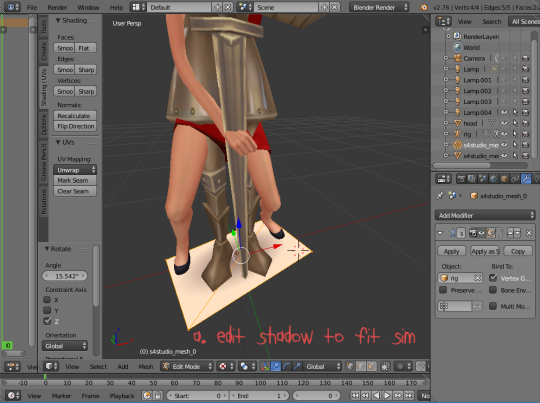
Task: Toggle Armature modifier render visibility
Action: click(473, 233)
